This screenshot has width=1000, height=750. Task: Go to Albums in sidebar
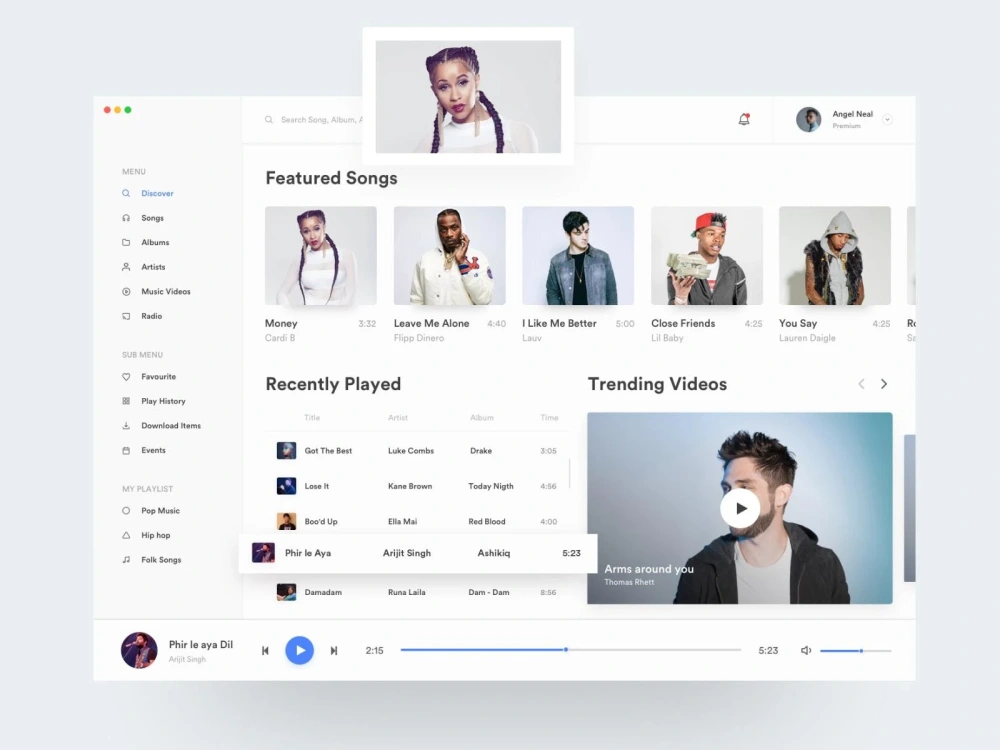[155, 242]
